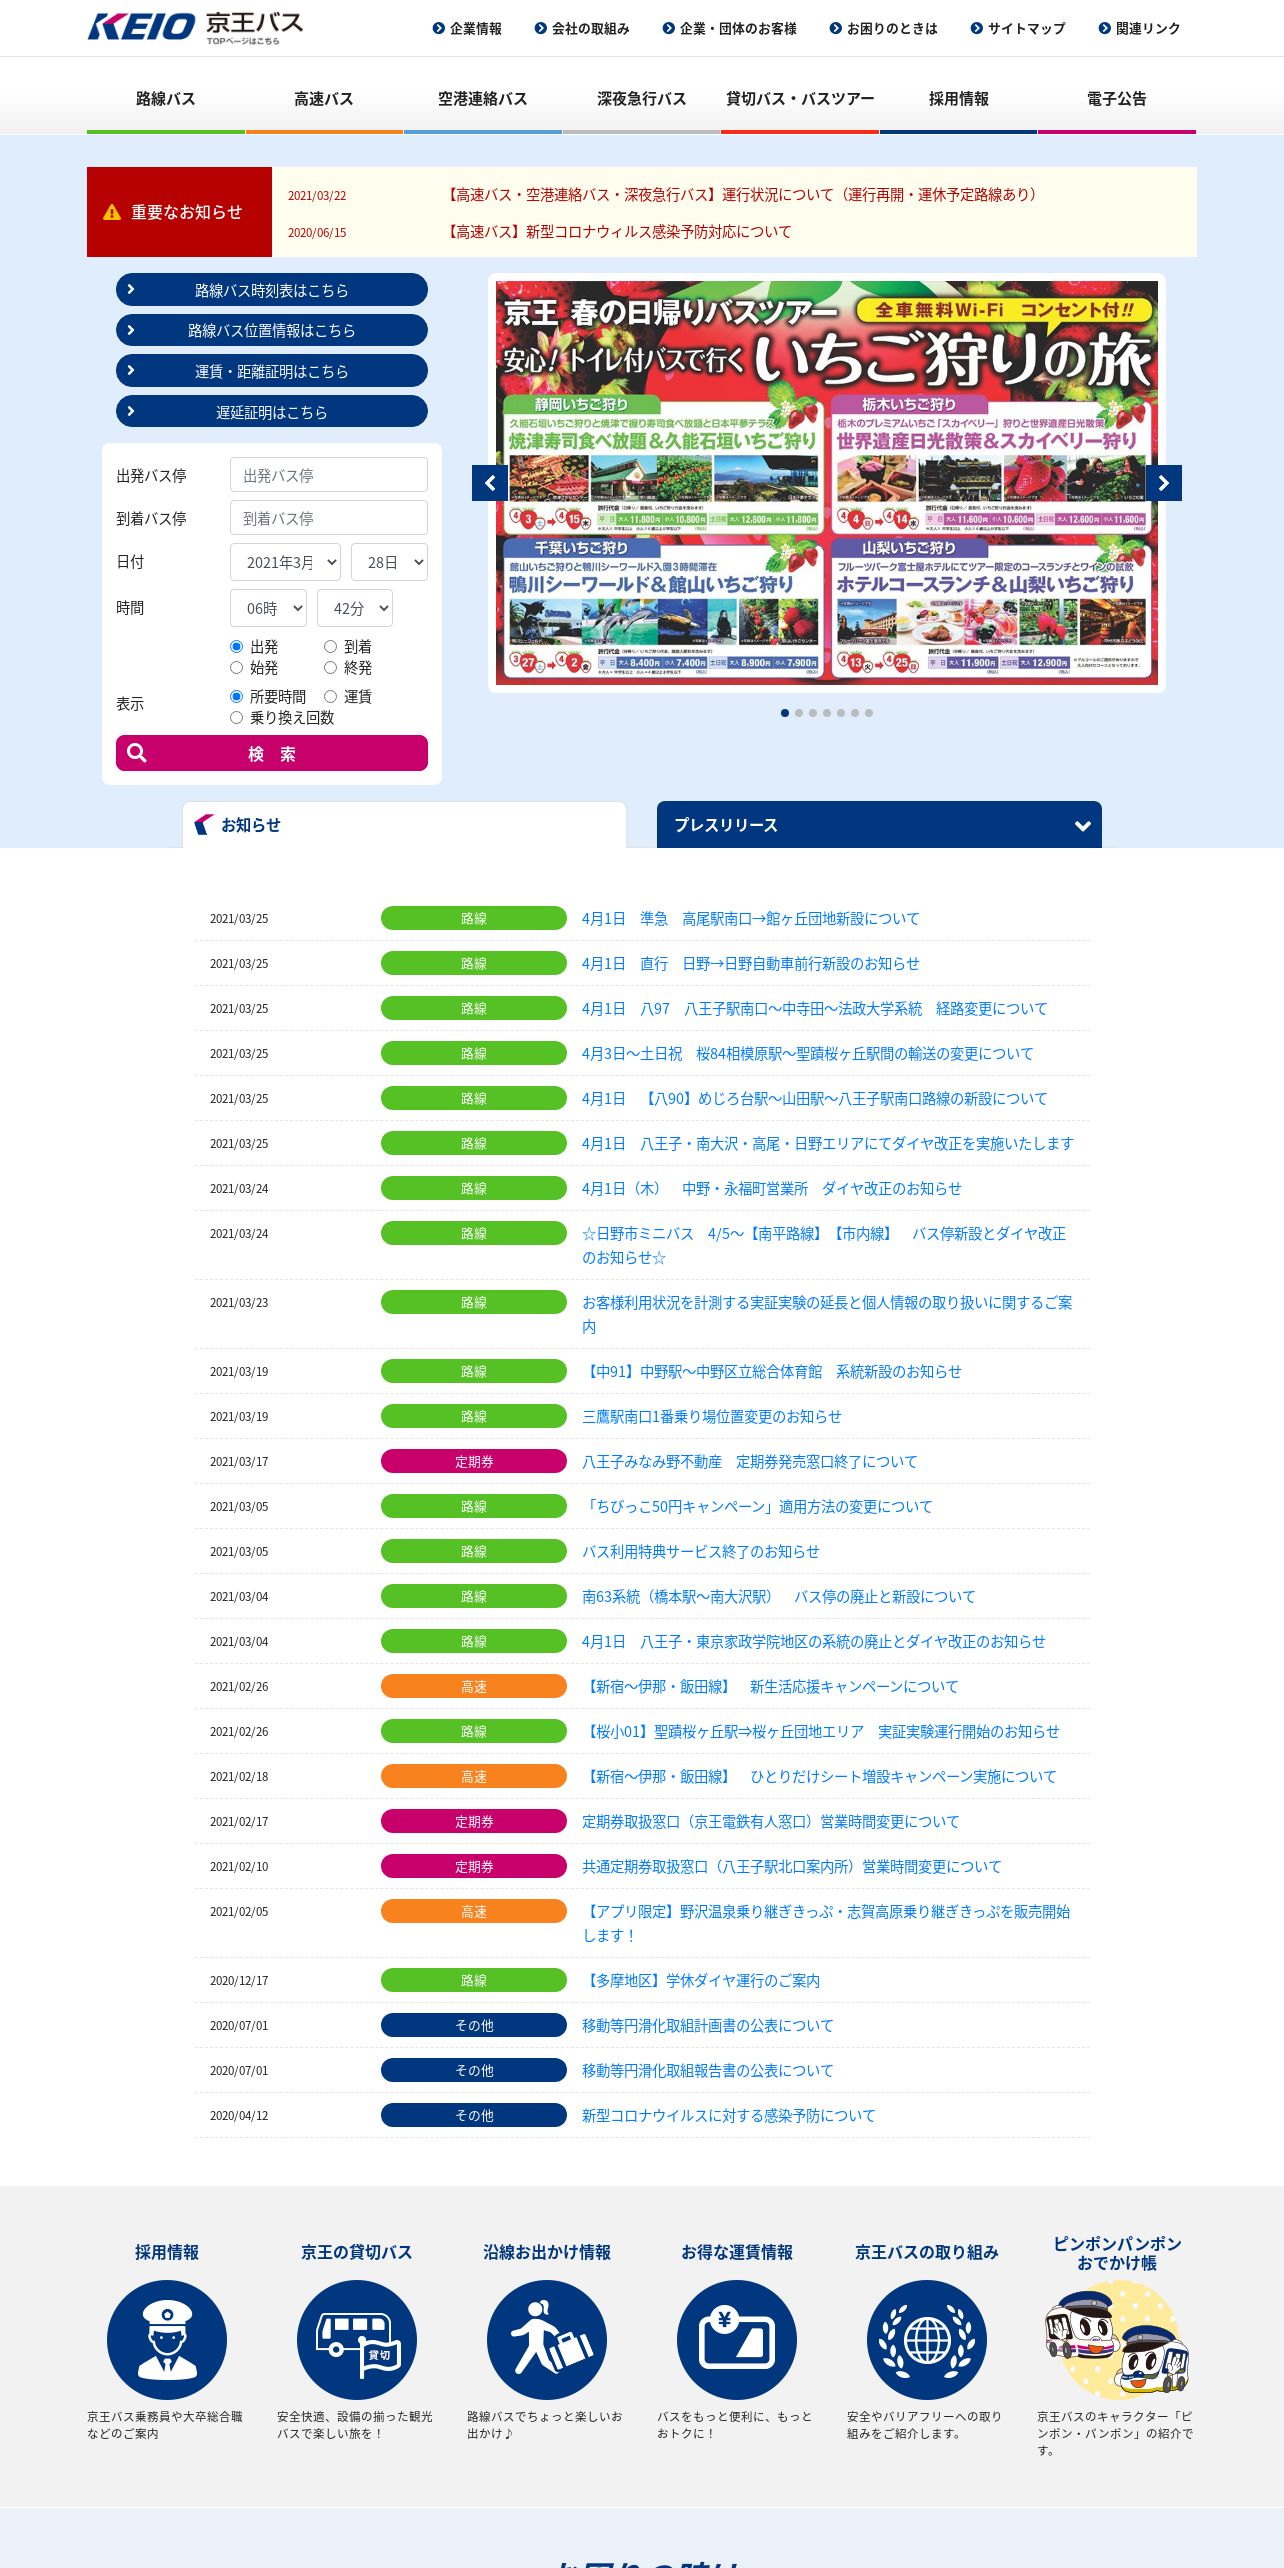Open the 28日 day dropdown
This screenshot has width=1284, height=2568.
coord(390,562)
